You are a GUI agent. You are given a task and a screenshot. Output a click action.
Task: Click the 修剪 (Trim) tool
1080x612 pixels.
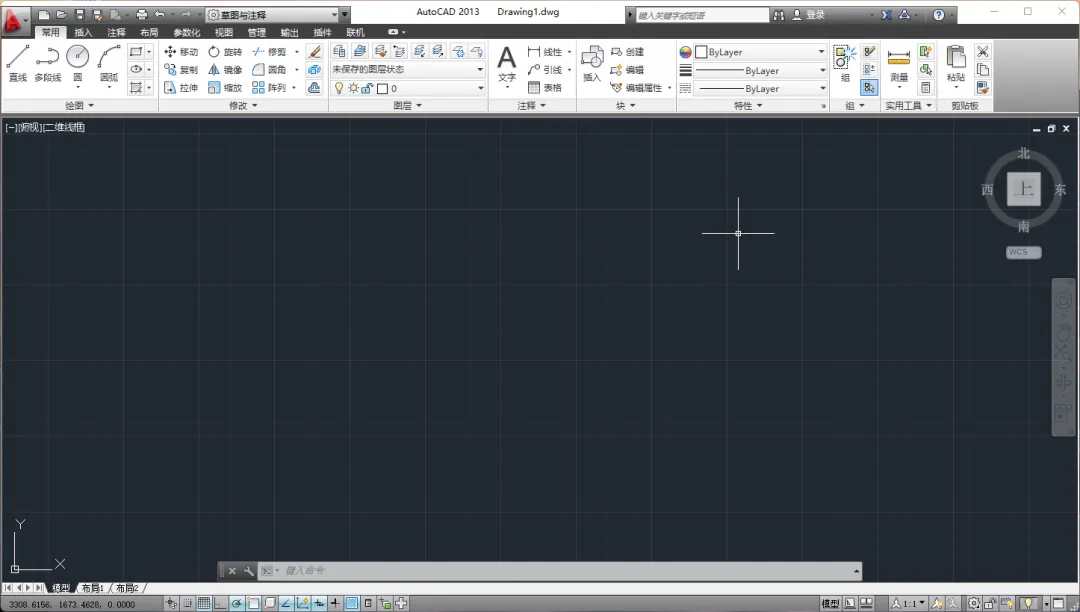pos(269,52)
